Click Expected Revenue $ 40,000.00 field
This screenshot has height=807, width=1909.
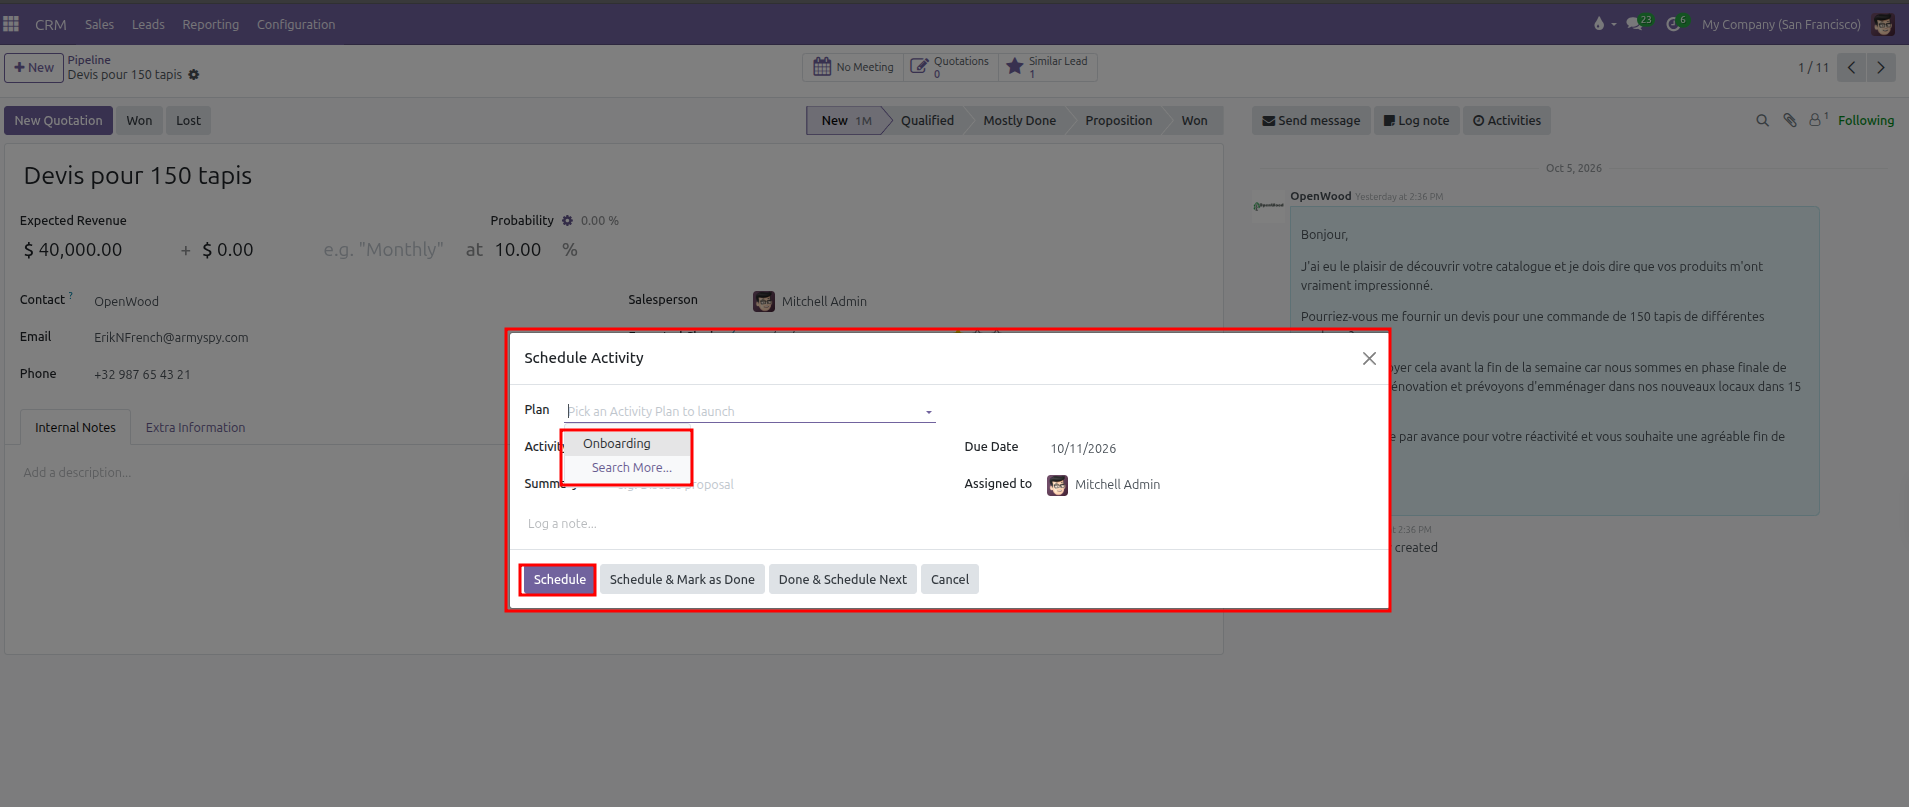(x=73, y=250)
